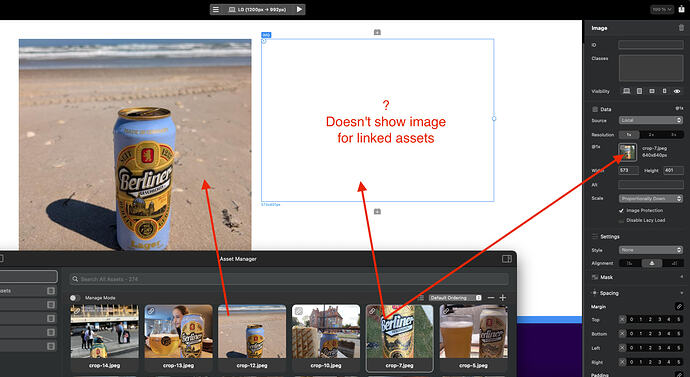690x377 pixels.
Task: Toggle landscape phone visibility icon
Action: [652, 91]
